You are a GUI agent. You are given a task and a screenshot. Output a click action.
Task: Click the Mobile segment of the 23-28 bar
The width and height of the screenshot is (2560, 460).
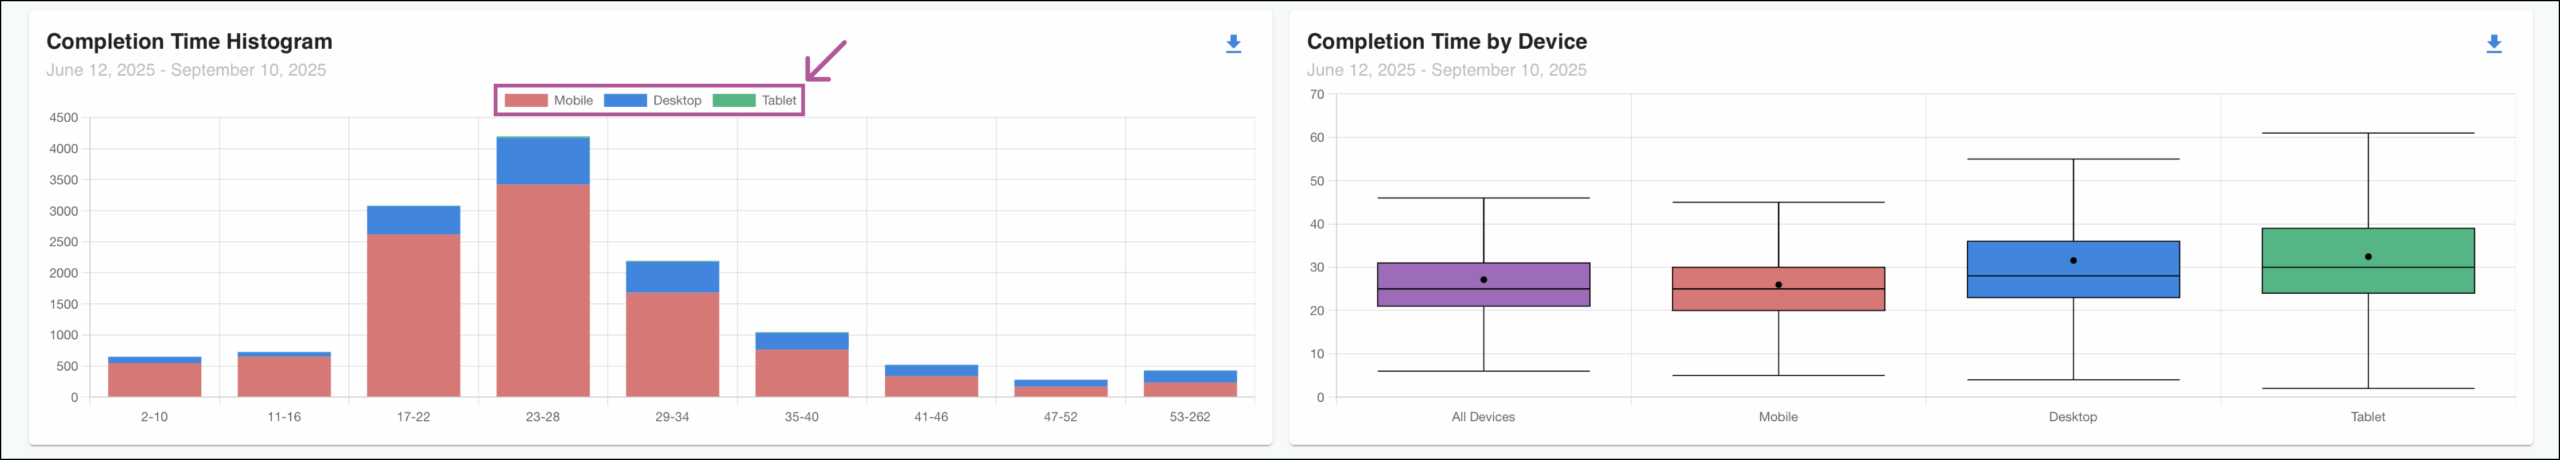[543, 290]
